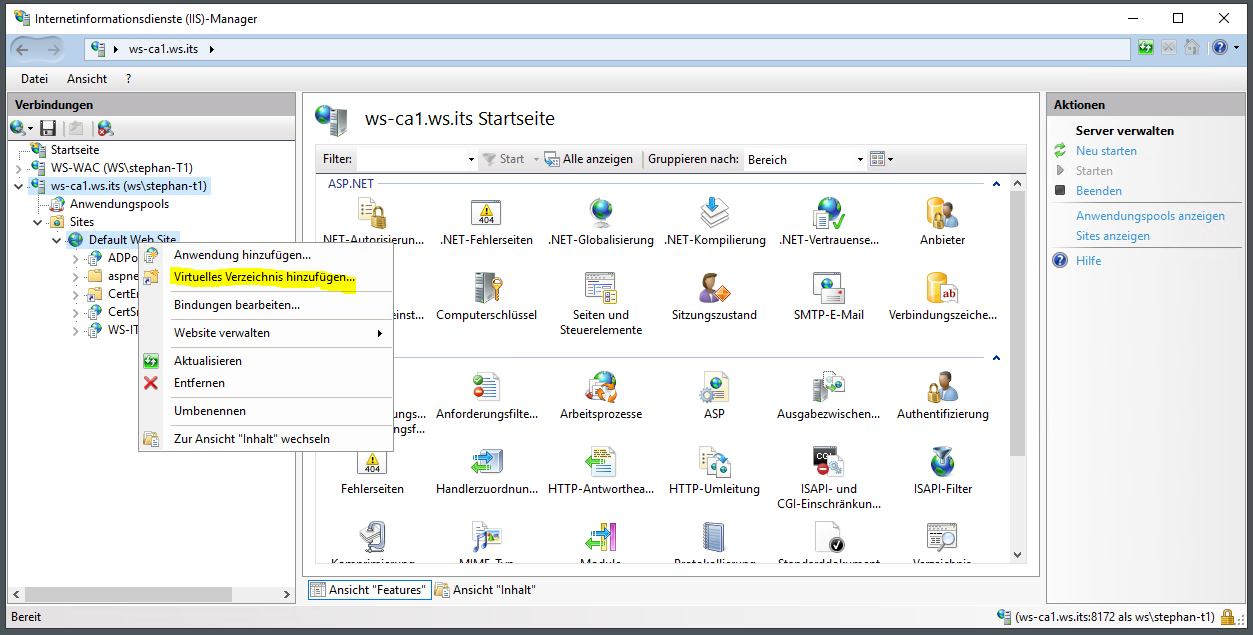Open the .NET-Kompilierung feature icon
The image size is (1253, 635).
coord(714,213)
